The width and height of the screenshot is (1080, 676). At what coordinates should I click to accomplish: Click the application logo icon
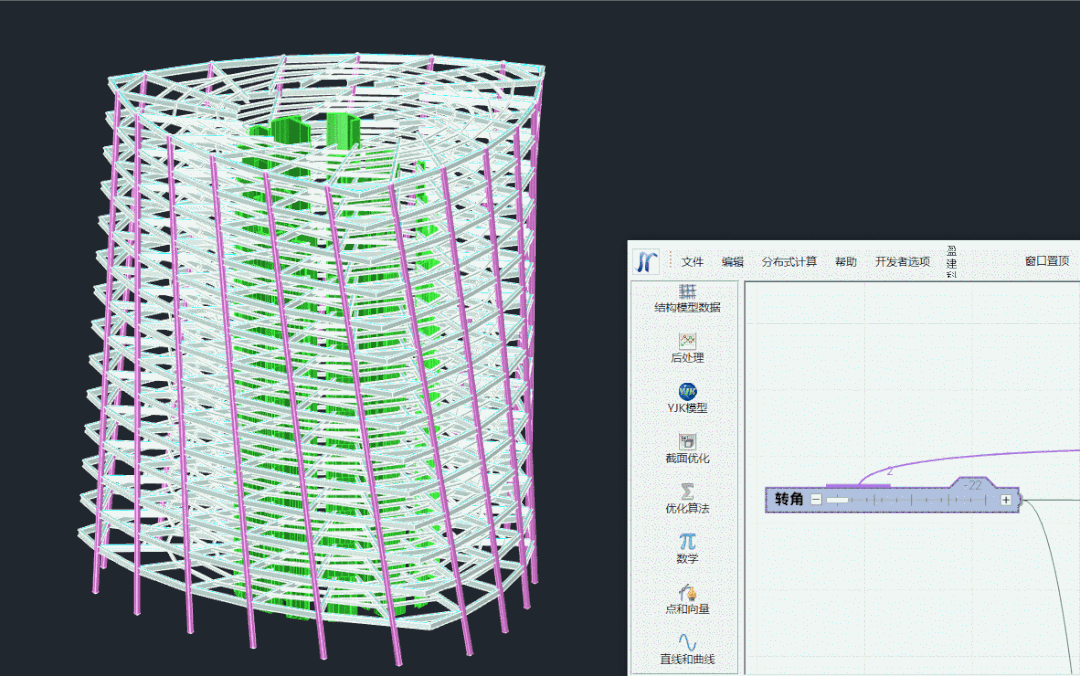(646, 262)
